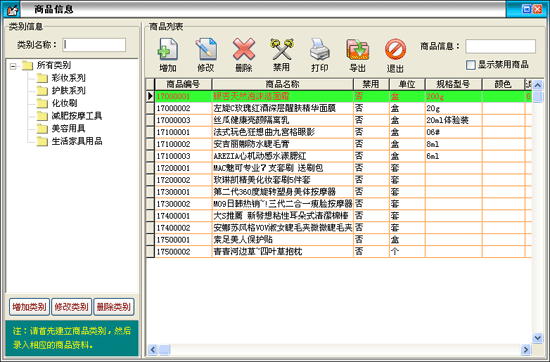Select product 第二代360度旋转塑身美体按摩器

[x=274, y=192]
